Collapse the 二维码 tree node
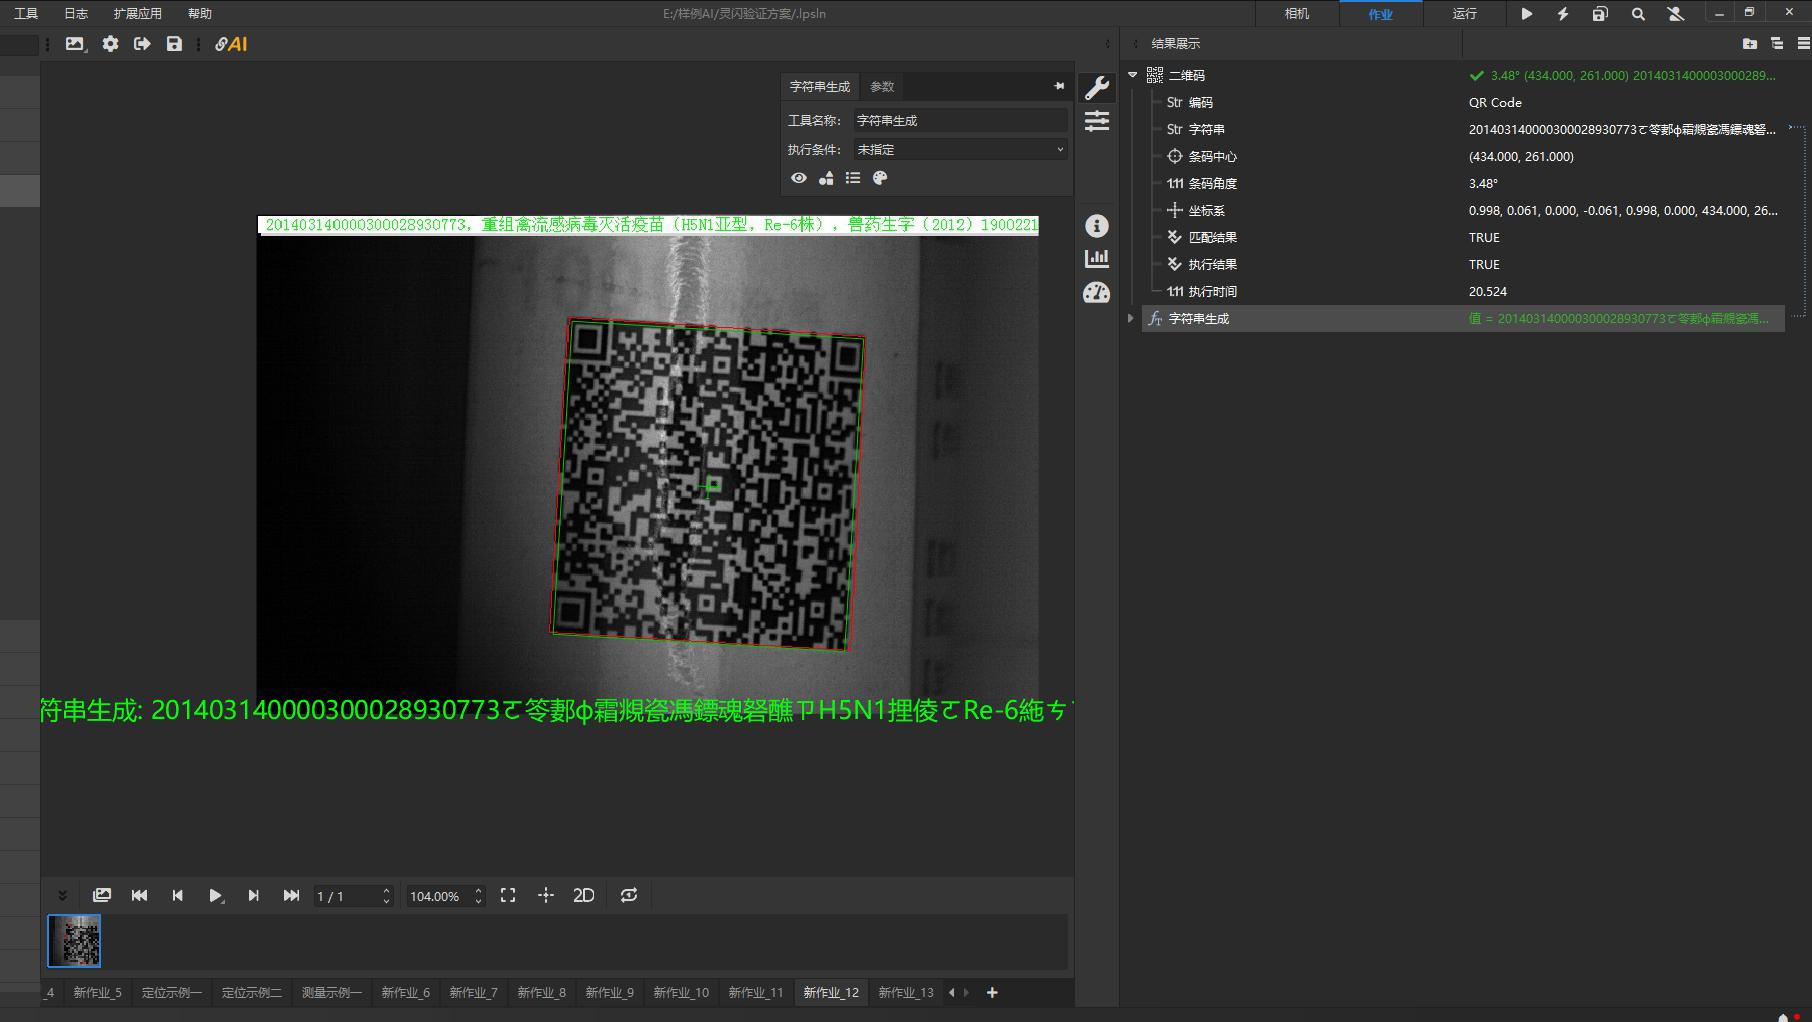The height and width of the screenshot is (1022, 1812). [x=1133, y=75]
